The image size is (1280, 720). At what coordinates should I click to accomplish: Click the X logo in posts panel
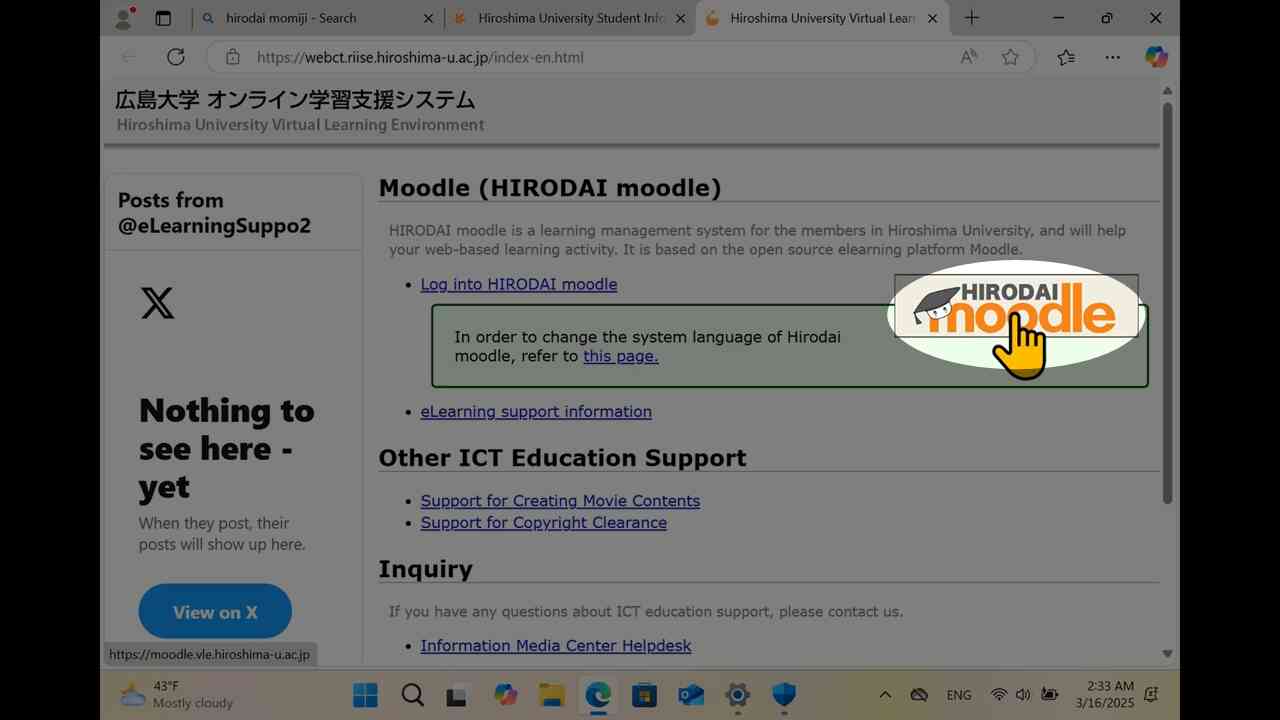pyautogui.click(x=158, y=303)
